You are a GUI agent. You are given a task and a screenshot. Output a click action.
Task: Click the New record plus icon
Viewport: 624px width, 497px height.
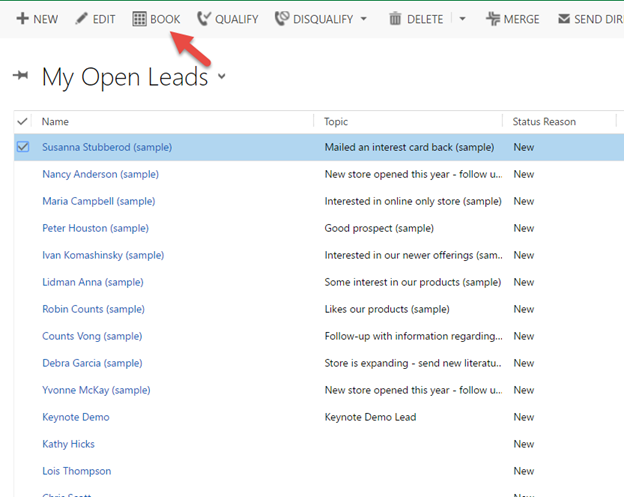(22, 19)
